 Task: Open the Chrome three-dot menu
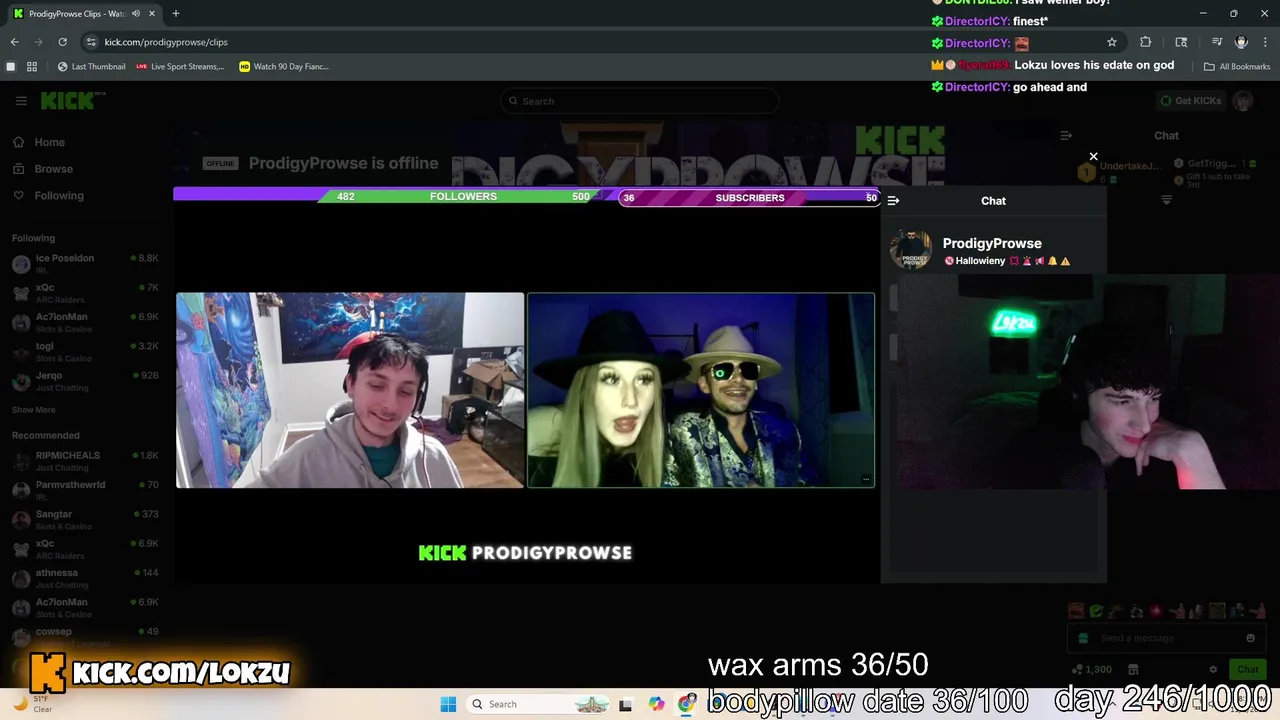point(1265,42)
